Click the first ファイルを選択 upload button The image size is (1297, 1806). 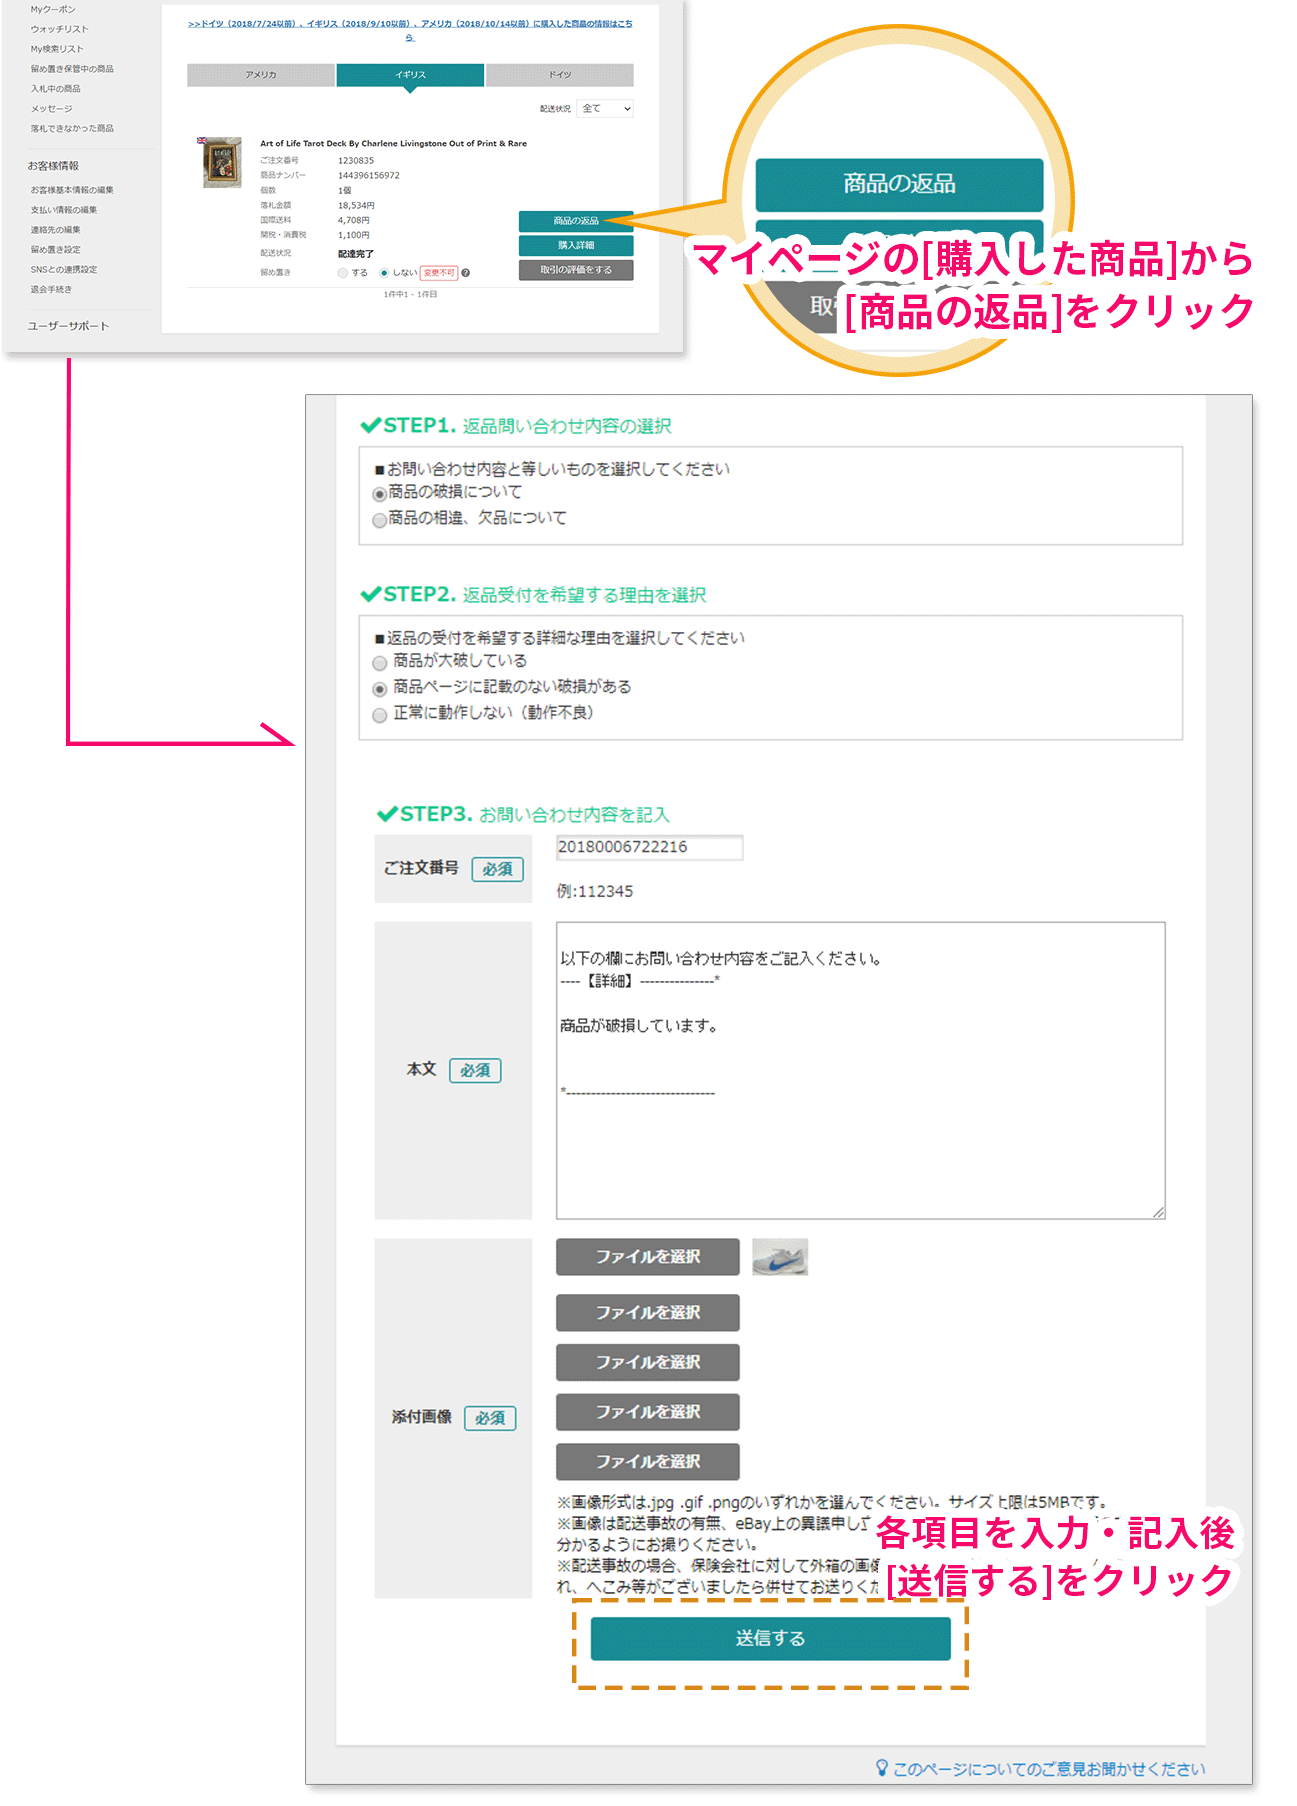(647, 1257)
